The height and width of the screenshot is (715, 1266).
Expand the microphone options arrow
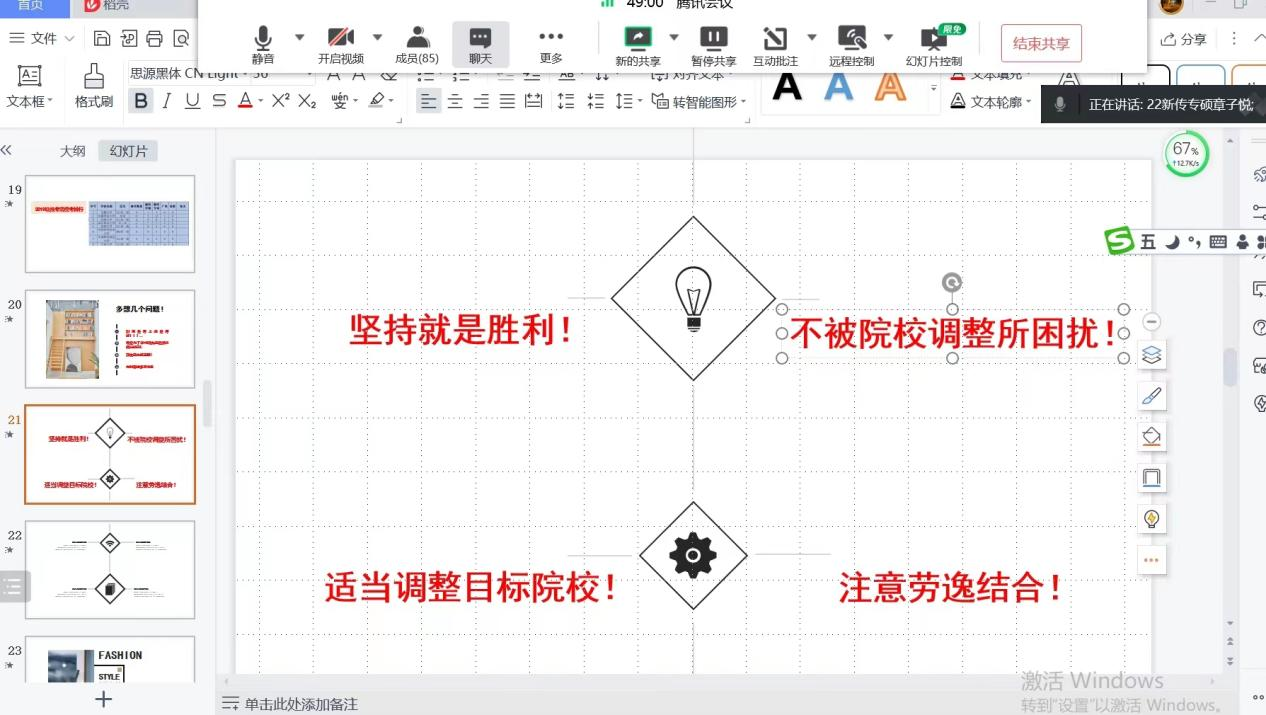[299, 37]
